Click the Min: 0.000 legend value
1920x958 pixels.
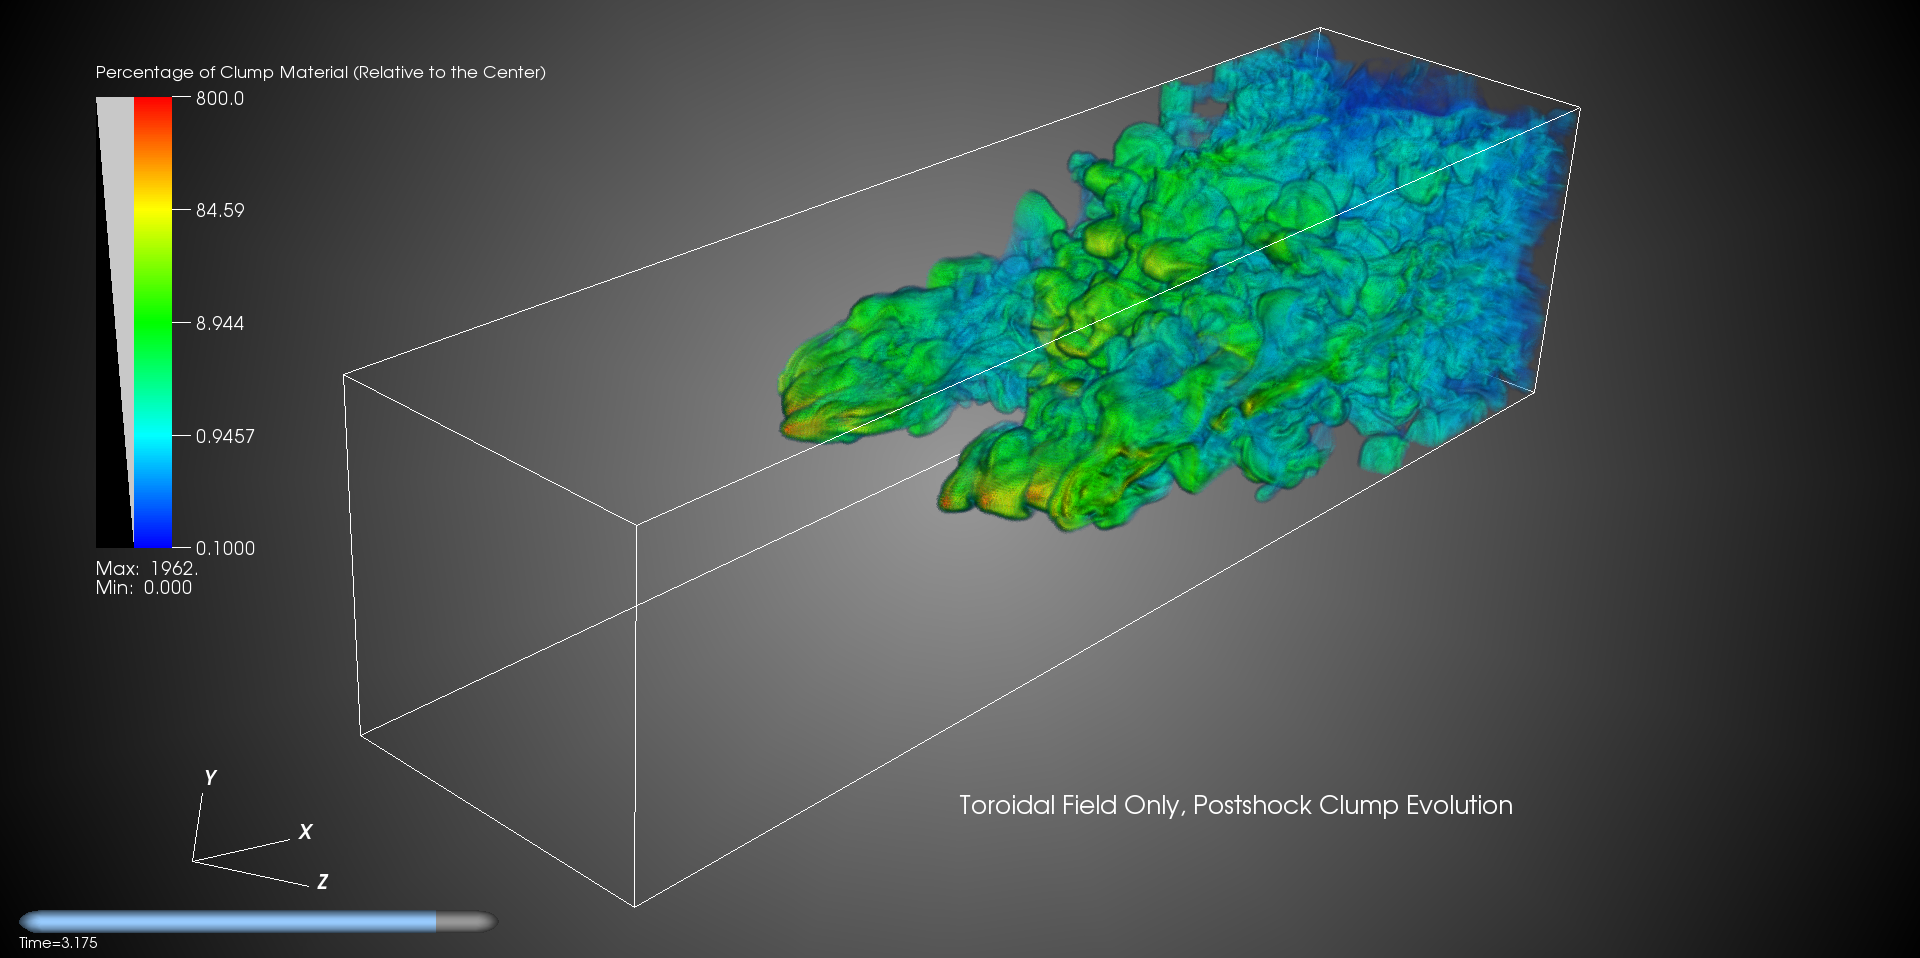click(x=144, y=588)
